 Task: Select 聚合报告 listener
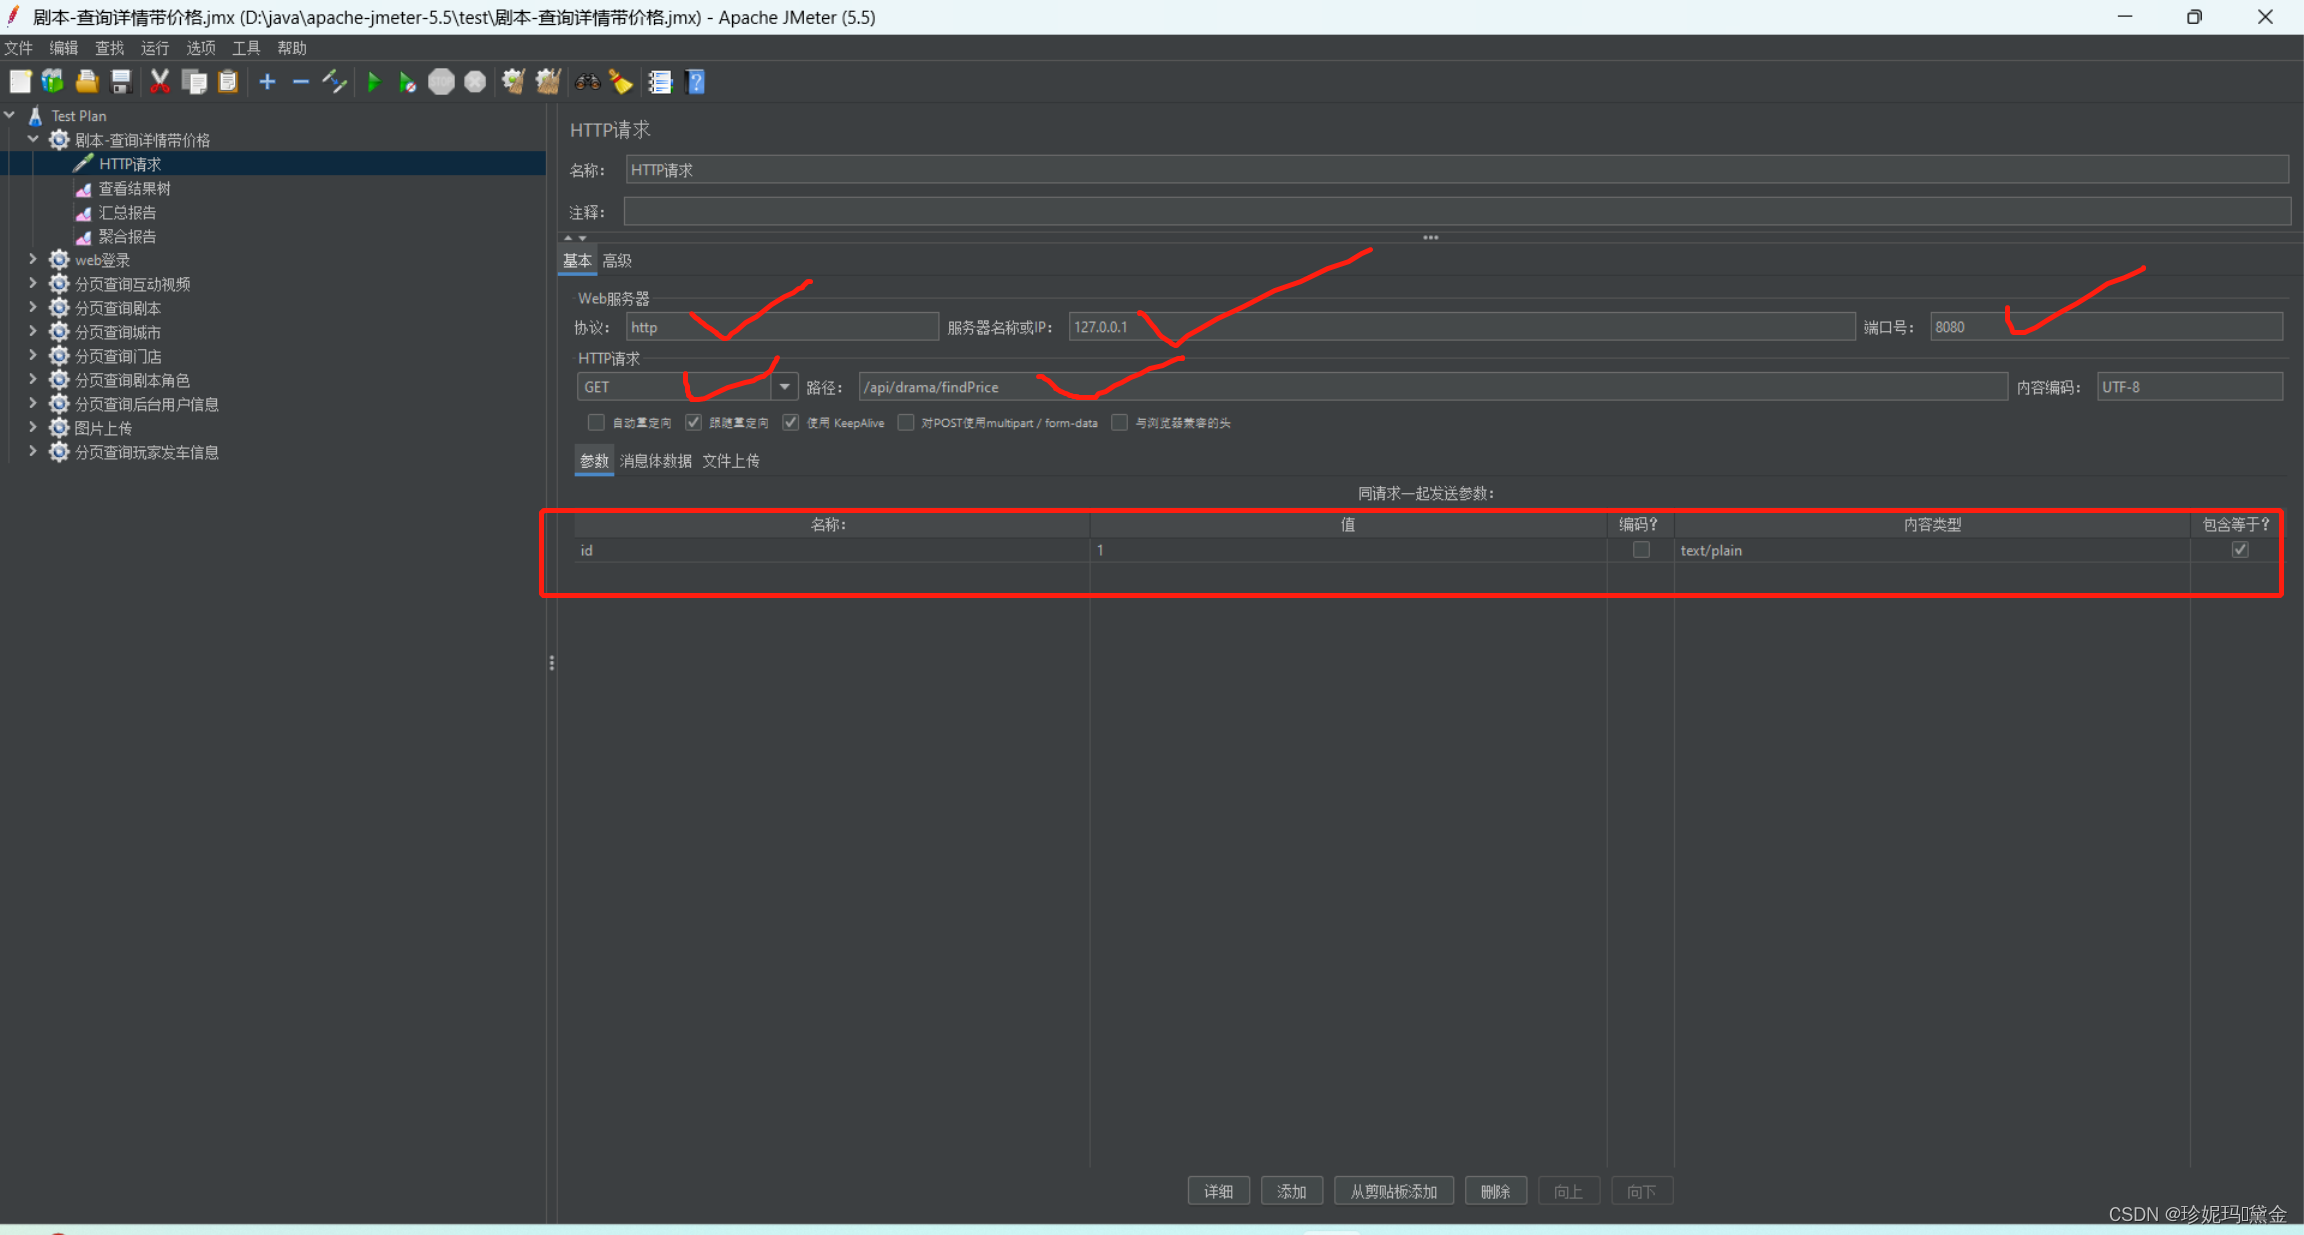point(127,236)
